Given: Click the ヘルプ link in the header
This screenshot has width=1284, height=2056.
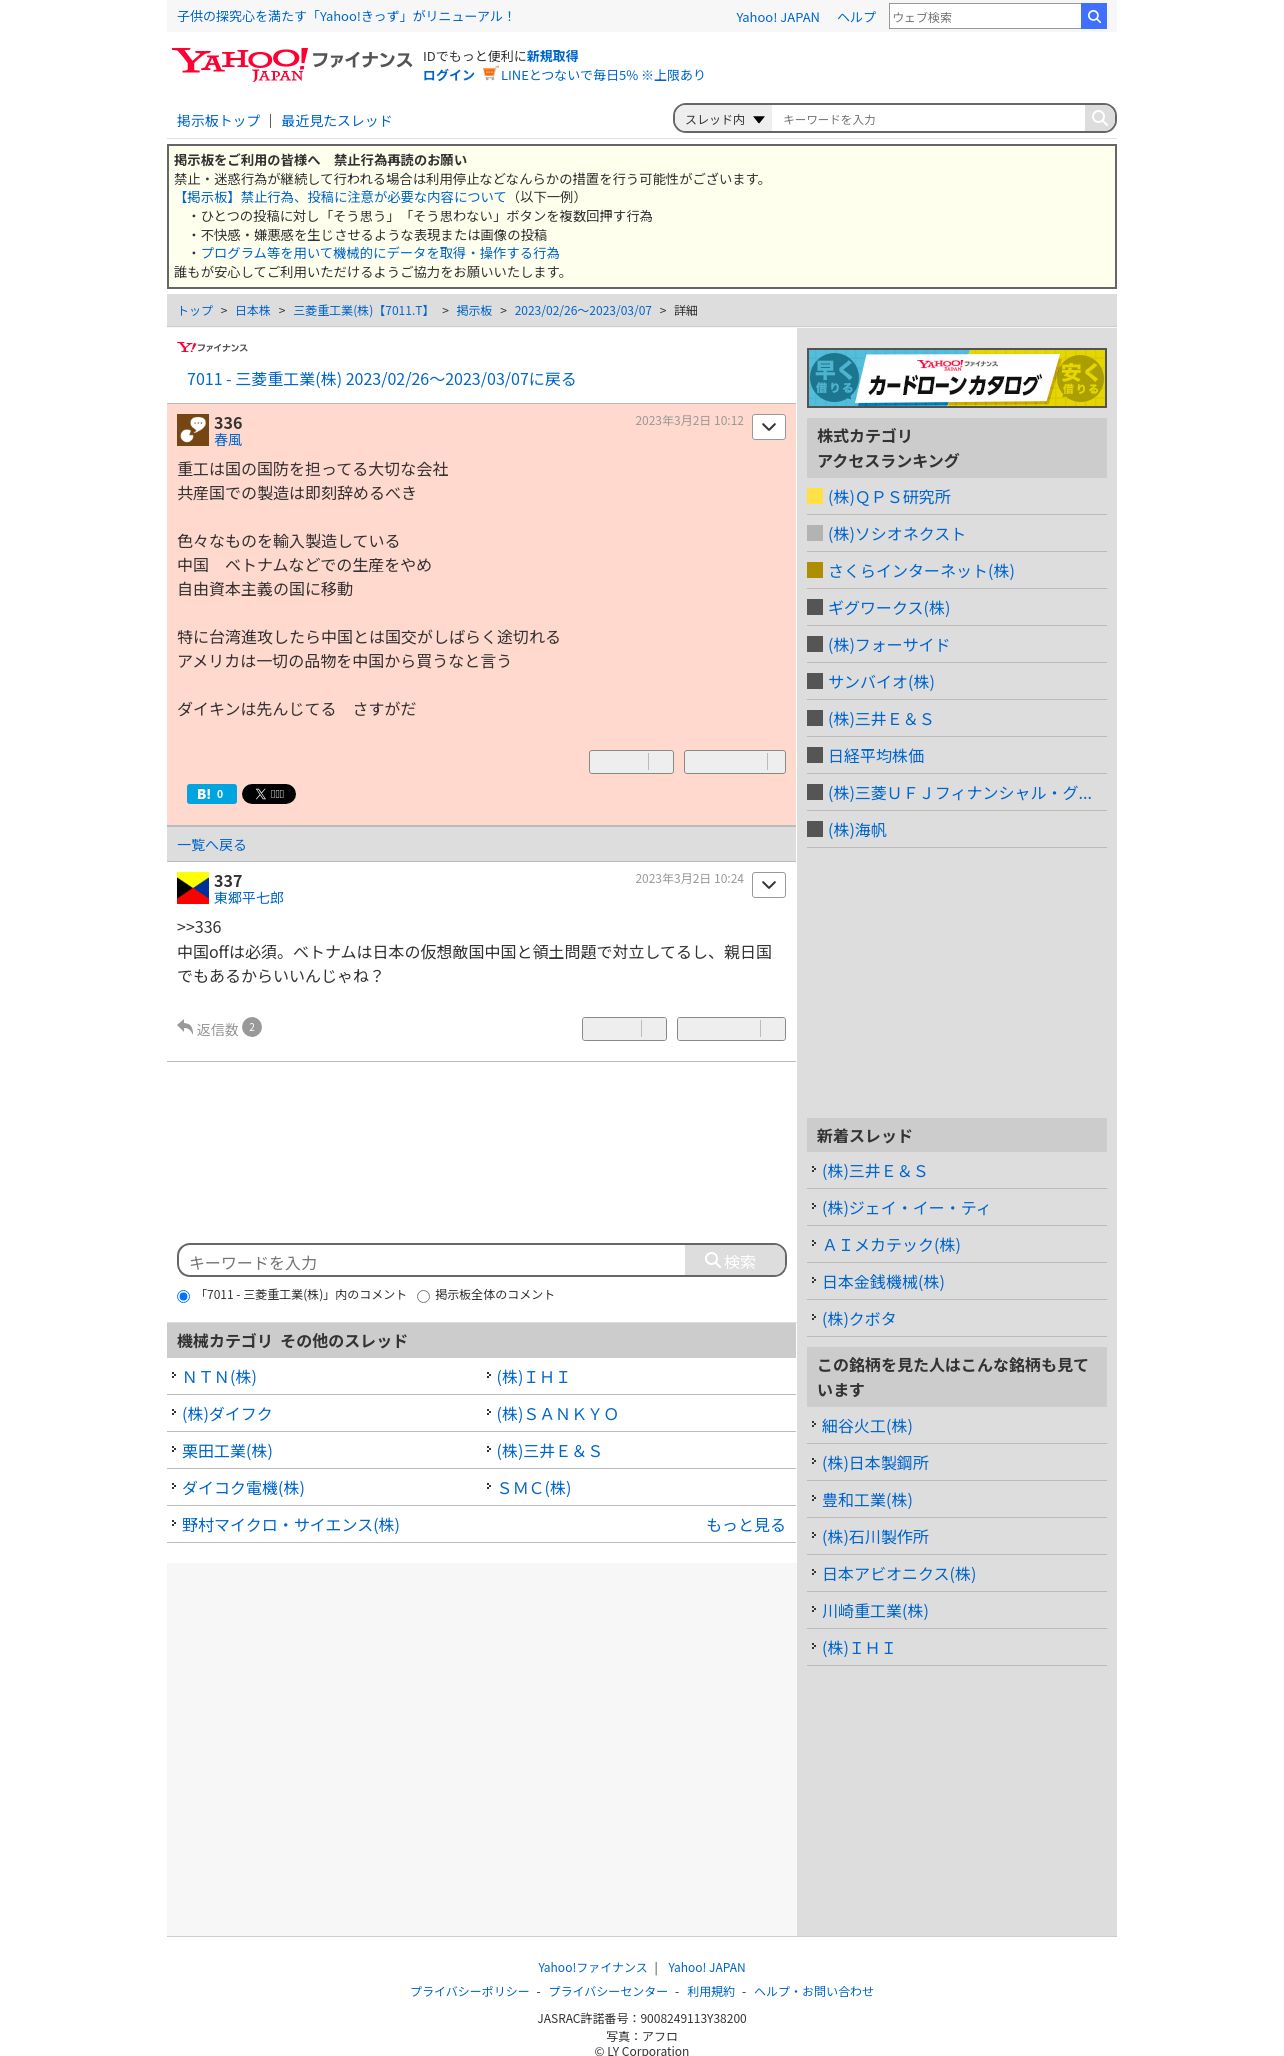Looking at the screenshot, I should coord(856,17).
